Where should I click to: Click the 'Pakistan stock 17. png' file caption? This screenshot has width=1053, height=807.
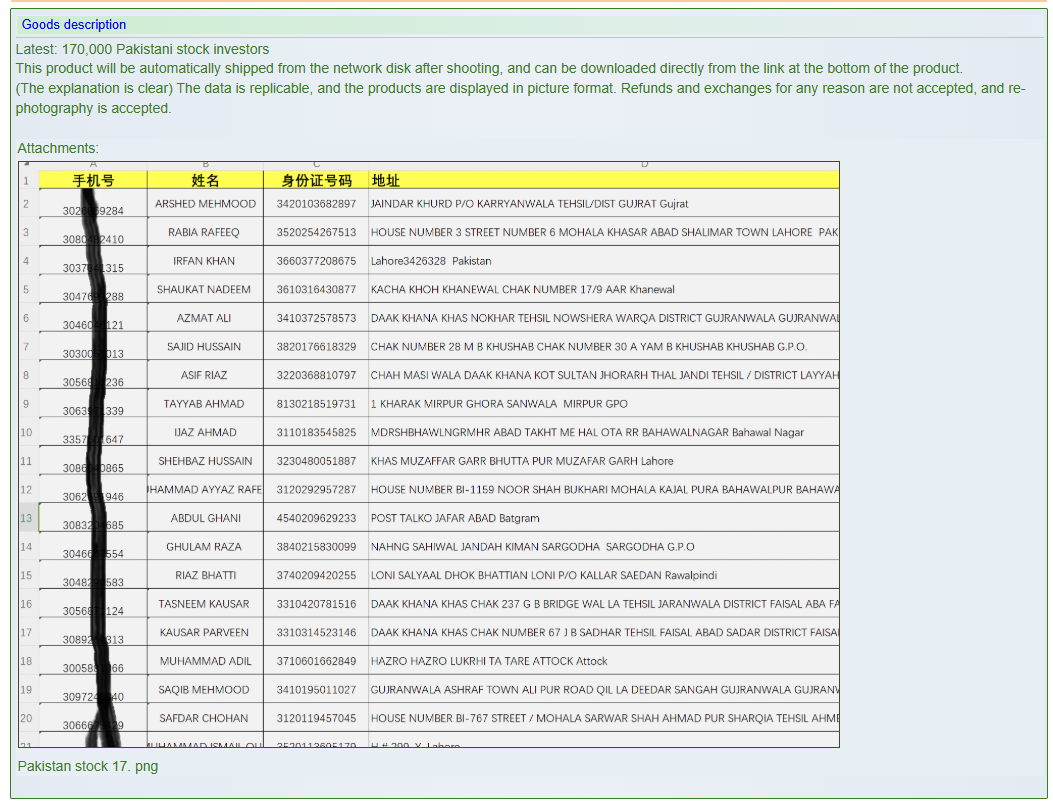88,766
